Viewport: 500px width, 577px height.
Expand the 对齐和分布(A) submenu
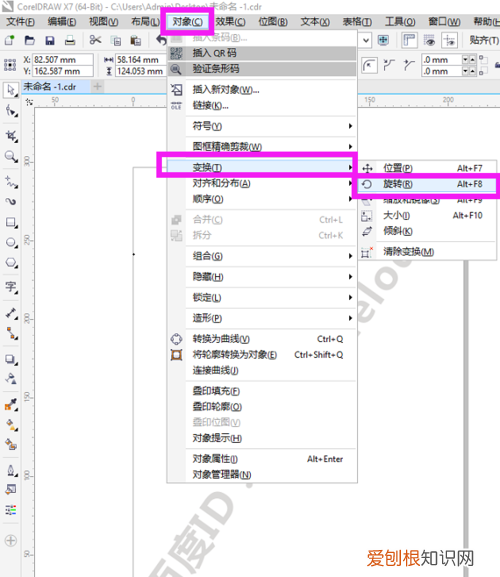point(262,183)
